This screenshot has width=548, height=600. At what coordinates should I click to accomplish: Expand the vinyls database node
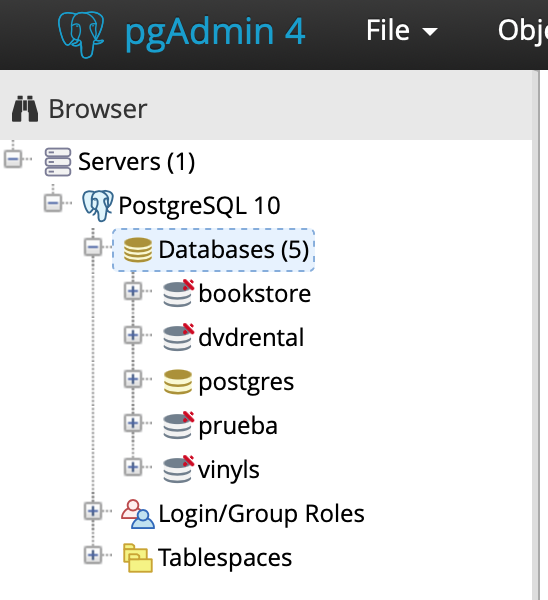pos(133,467)
